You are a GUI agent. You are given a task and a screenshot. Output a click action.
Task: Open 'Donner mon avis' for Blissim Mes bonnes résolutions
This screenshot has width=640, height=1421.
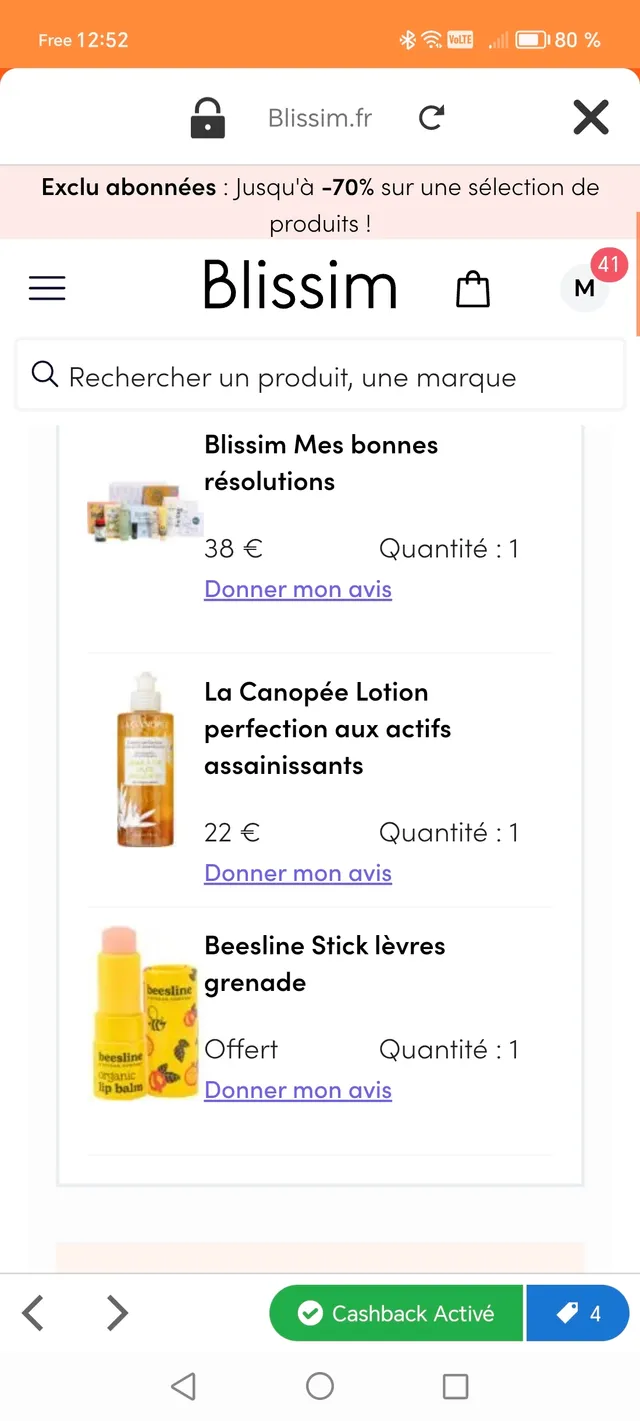pos(297,589)
